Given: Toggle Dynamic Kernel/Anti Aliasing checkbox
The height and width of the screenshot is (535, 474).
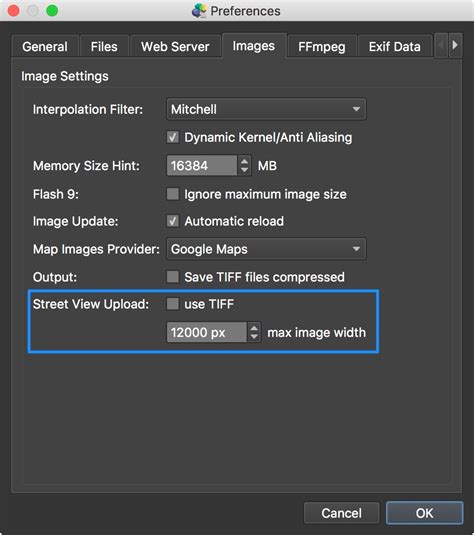Looking at the screenshot, I should pos(173,138).
